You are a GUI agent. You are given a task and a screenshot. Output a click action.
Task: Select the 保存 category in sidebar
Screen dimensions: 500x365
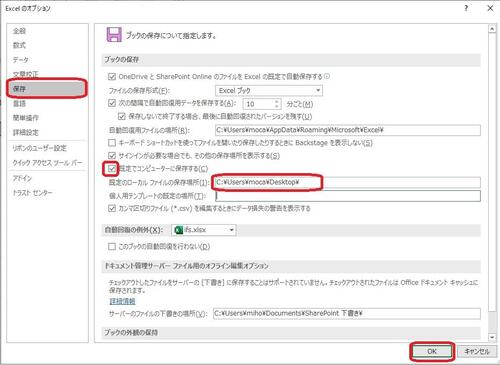point(47,89)
